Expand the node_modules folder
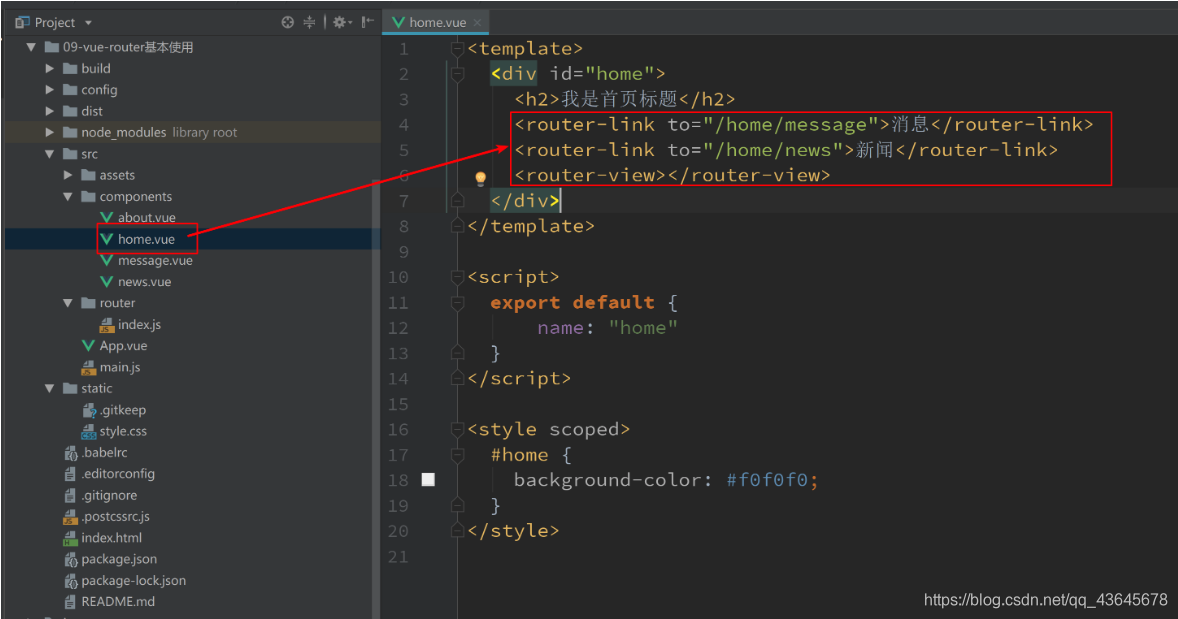Screen dimensions: 1178x619 50,132
